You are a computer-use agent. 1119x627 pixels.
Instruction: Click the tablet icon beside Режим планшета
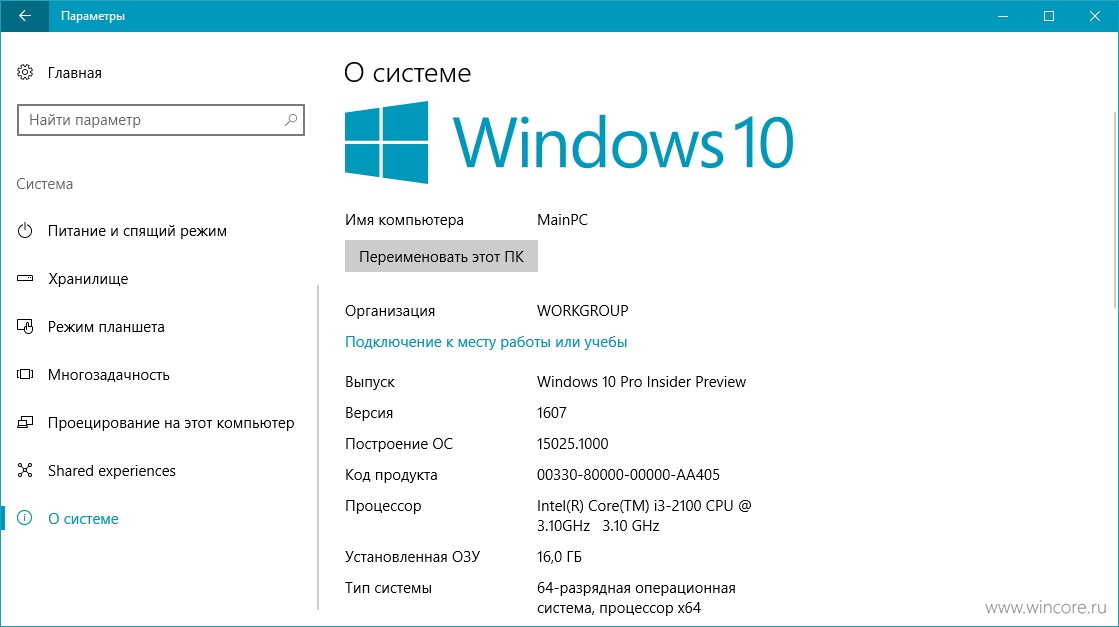(x=25, y=327)
